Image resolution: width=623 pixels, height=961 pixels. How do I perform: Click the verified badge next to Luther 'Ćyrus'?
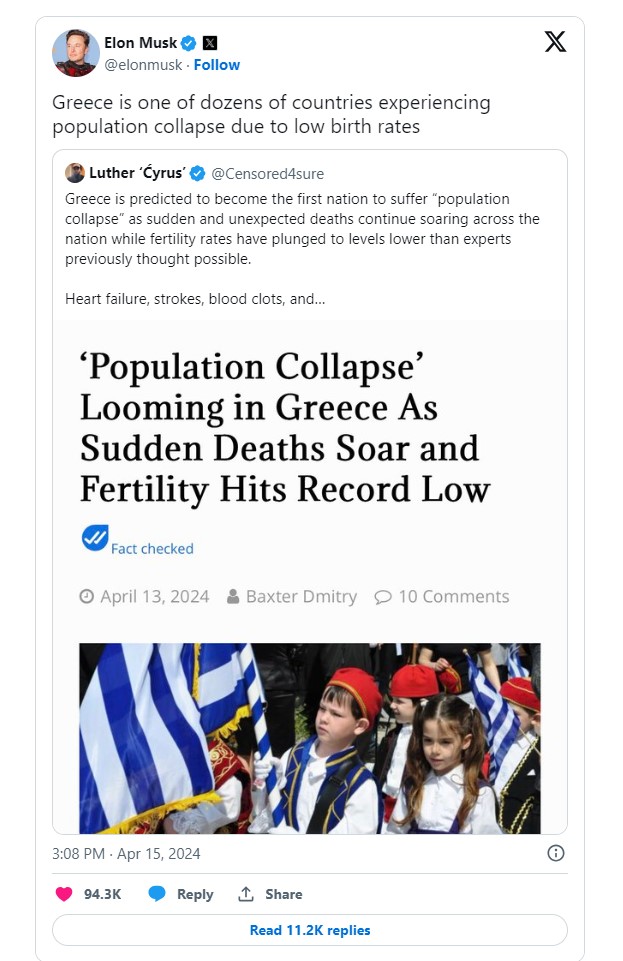[197, 173]
